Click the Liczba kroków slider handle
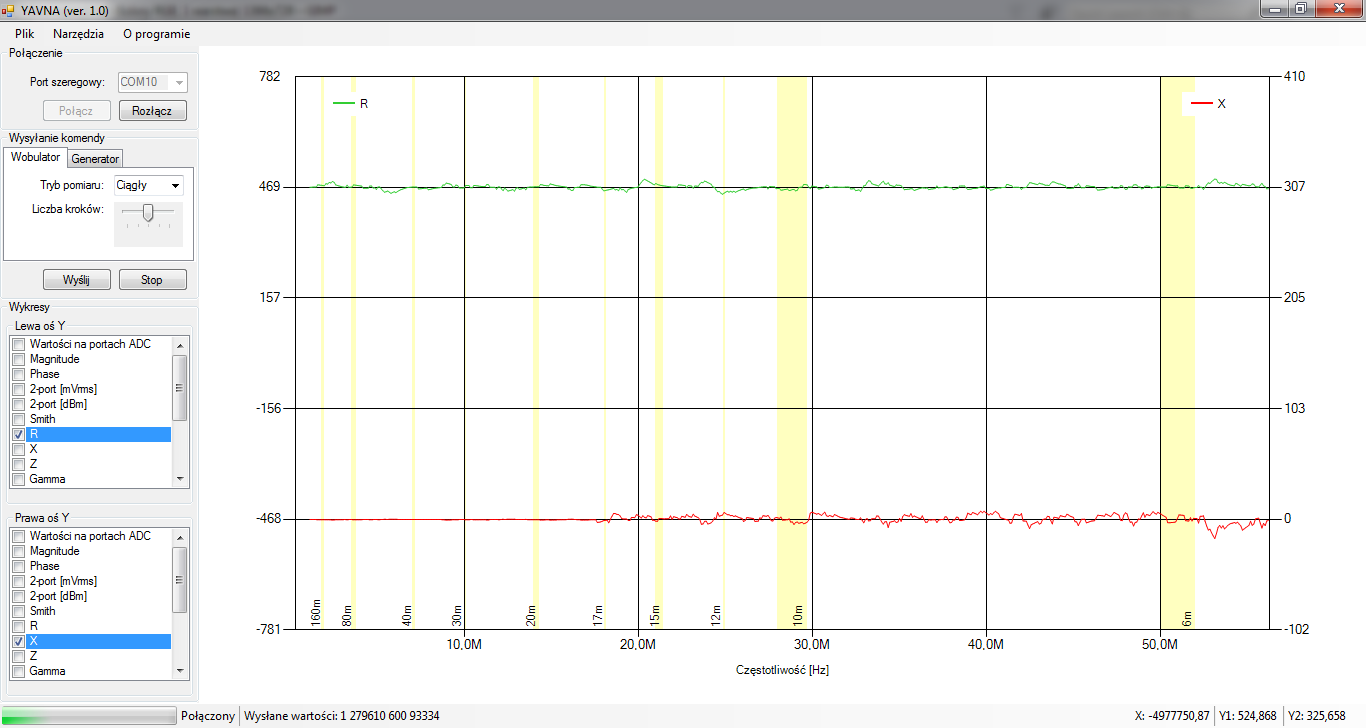This screenshot has width=1366, height=728. (x=148, y=212)
